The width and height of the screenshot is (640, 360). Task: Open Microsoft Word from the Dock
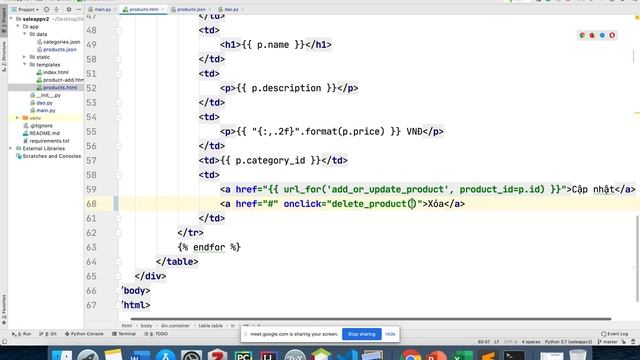(139, 355)
